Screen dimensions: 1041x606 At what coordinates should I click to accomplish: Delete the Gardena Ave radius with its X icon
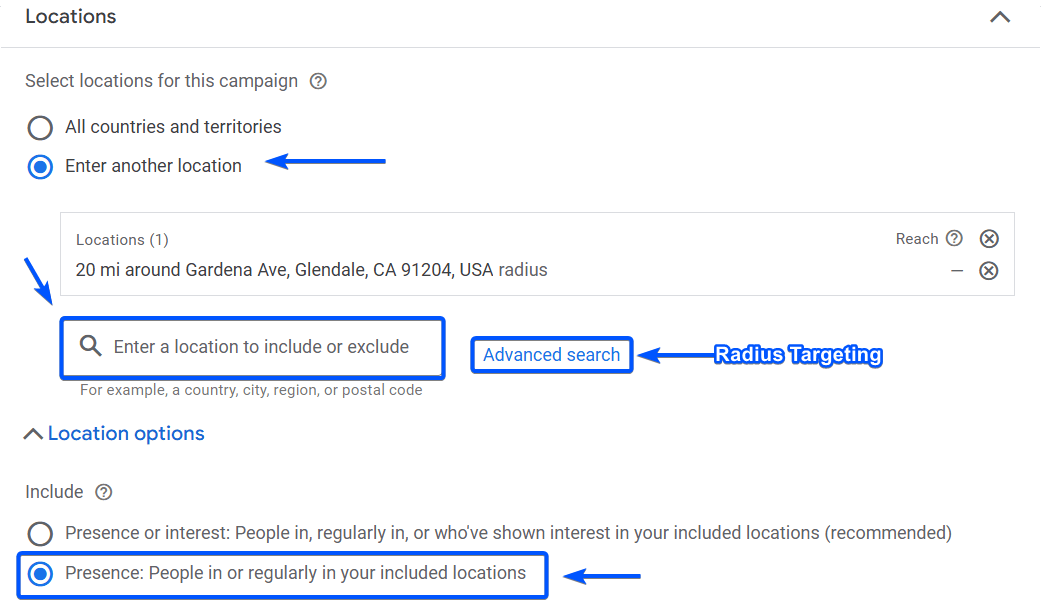coord(989,270)
